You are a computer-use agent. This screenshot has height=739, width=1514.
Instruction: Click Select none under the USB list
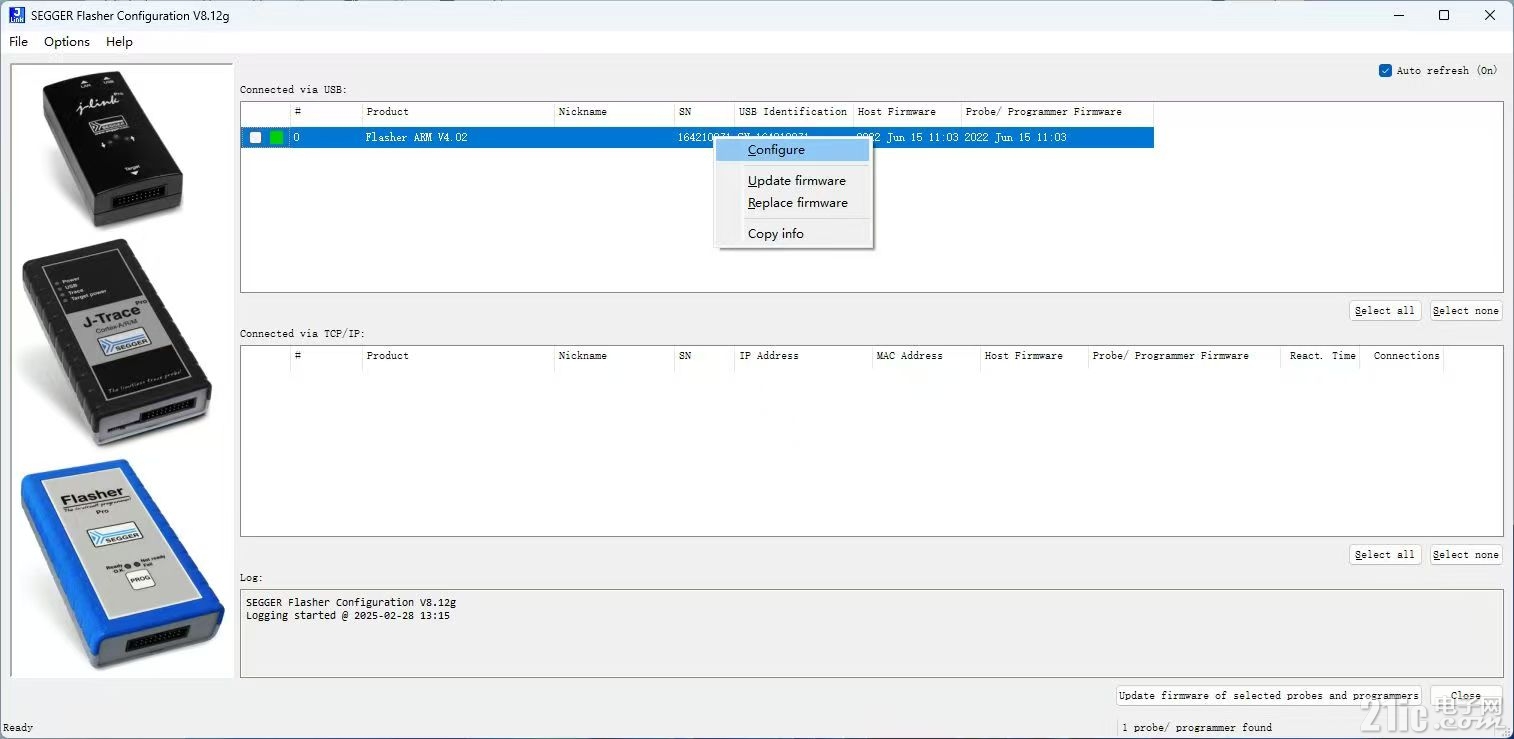1466,311
